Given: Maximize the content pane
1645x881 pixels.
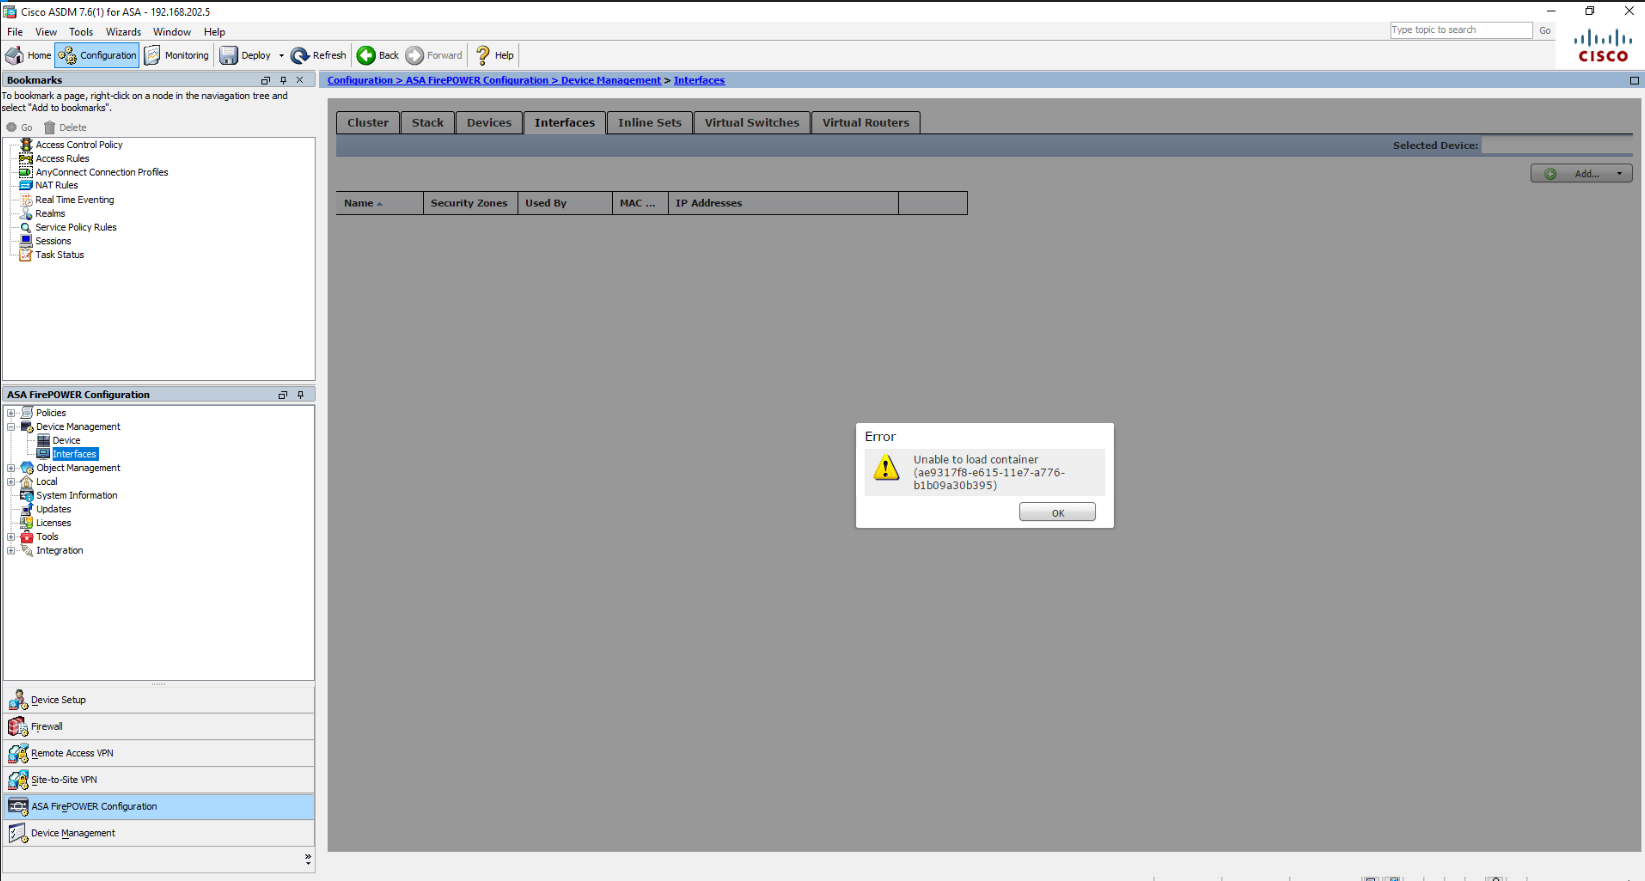Looking at the screenshot, I should pyautogui.click(x=1634, y=81).
